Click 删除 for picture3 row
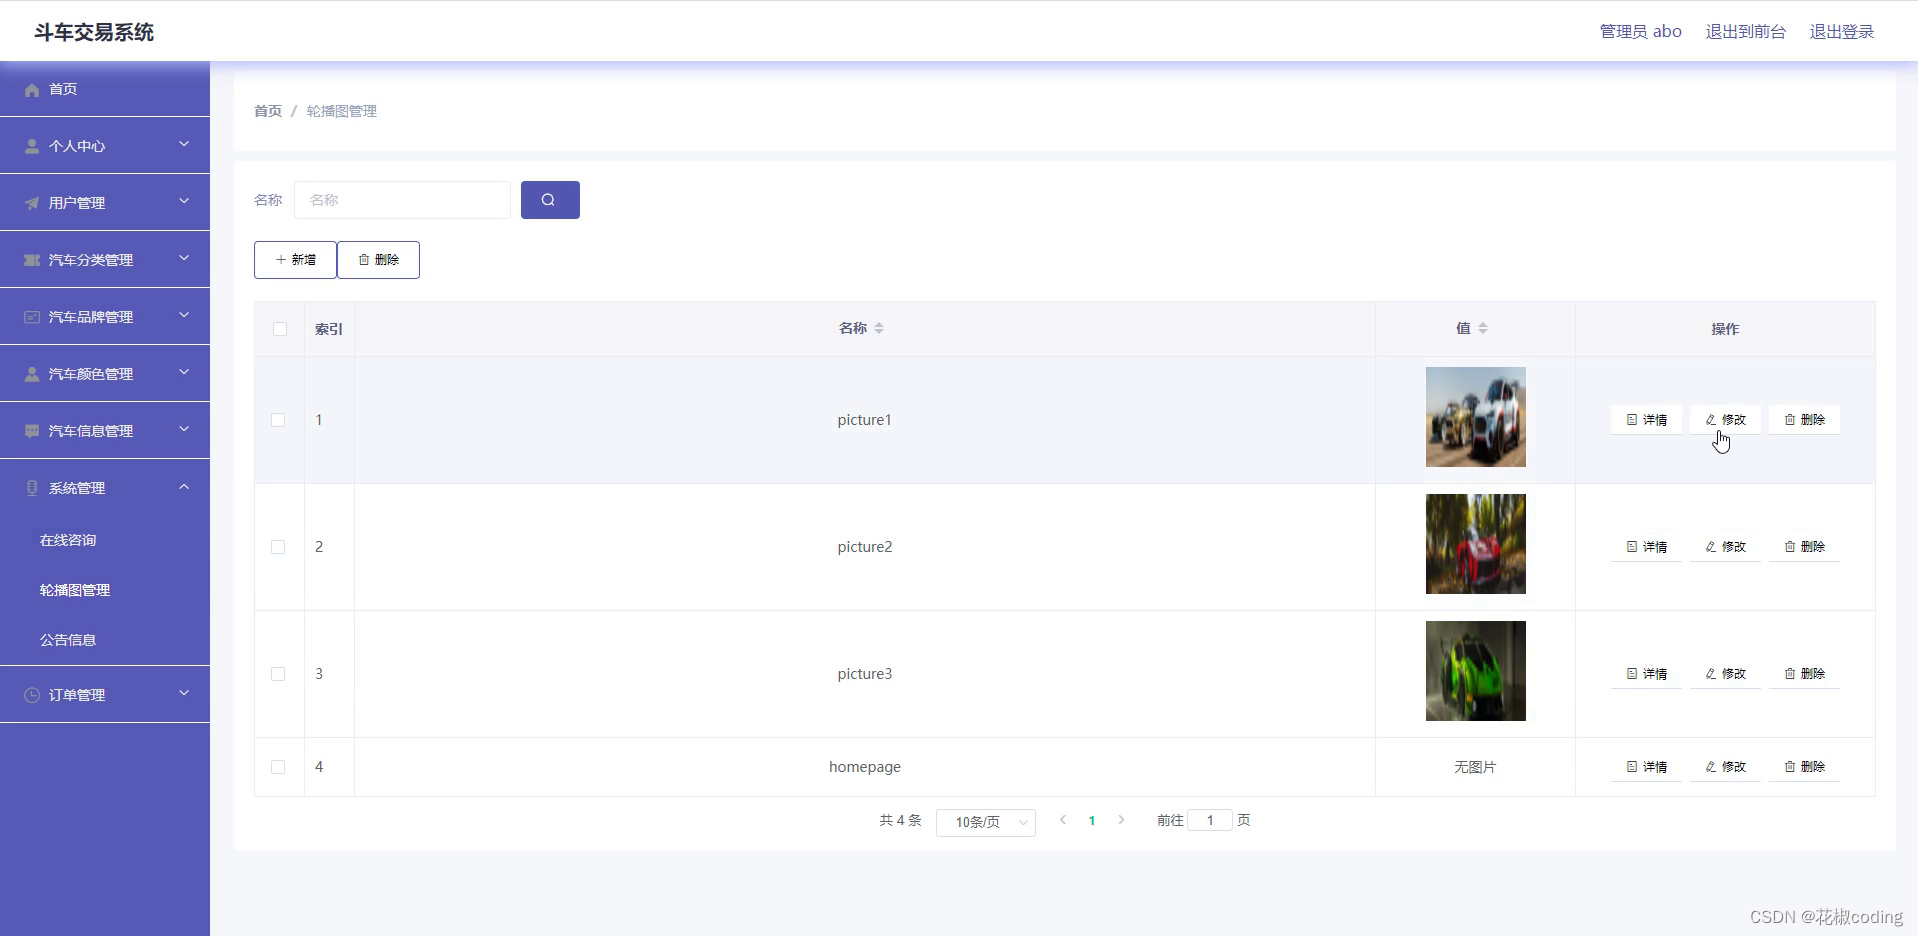The width and height of the screenshot is (1918, 936). 1804,674
